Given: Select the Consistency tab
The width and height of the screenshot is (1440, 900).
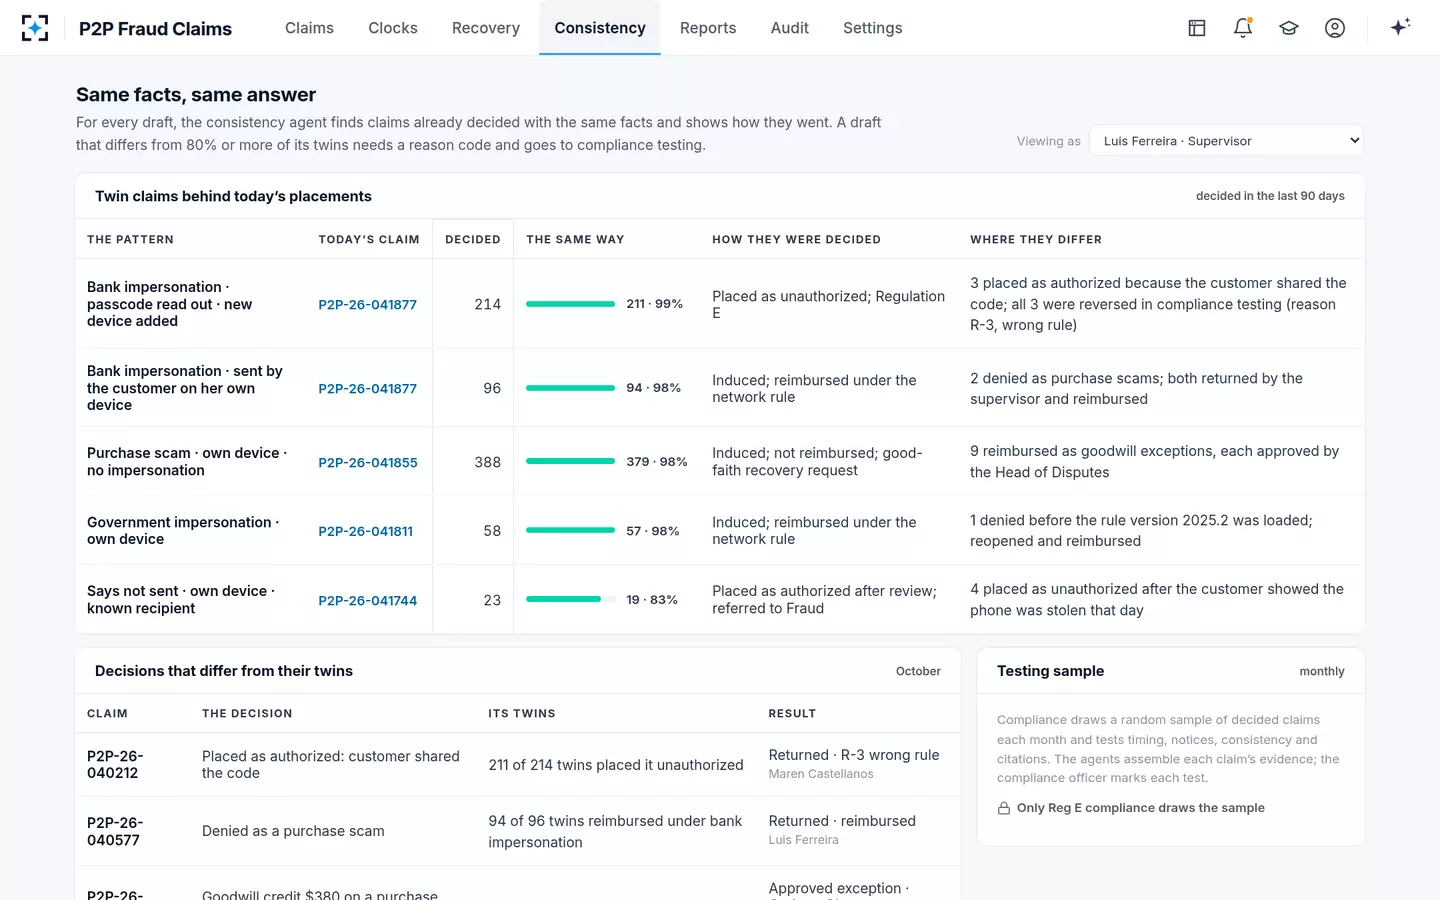Looking at the screenshot, I should [600, 28].
